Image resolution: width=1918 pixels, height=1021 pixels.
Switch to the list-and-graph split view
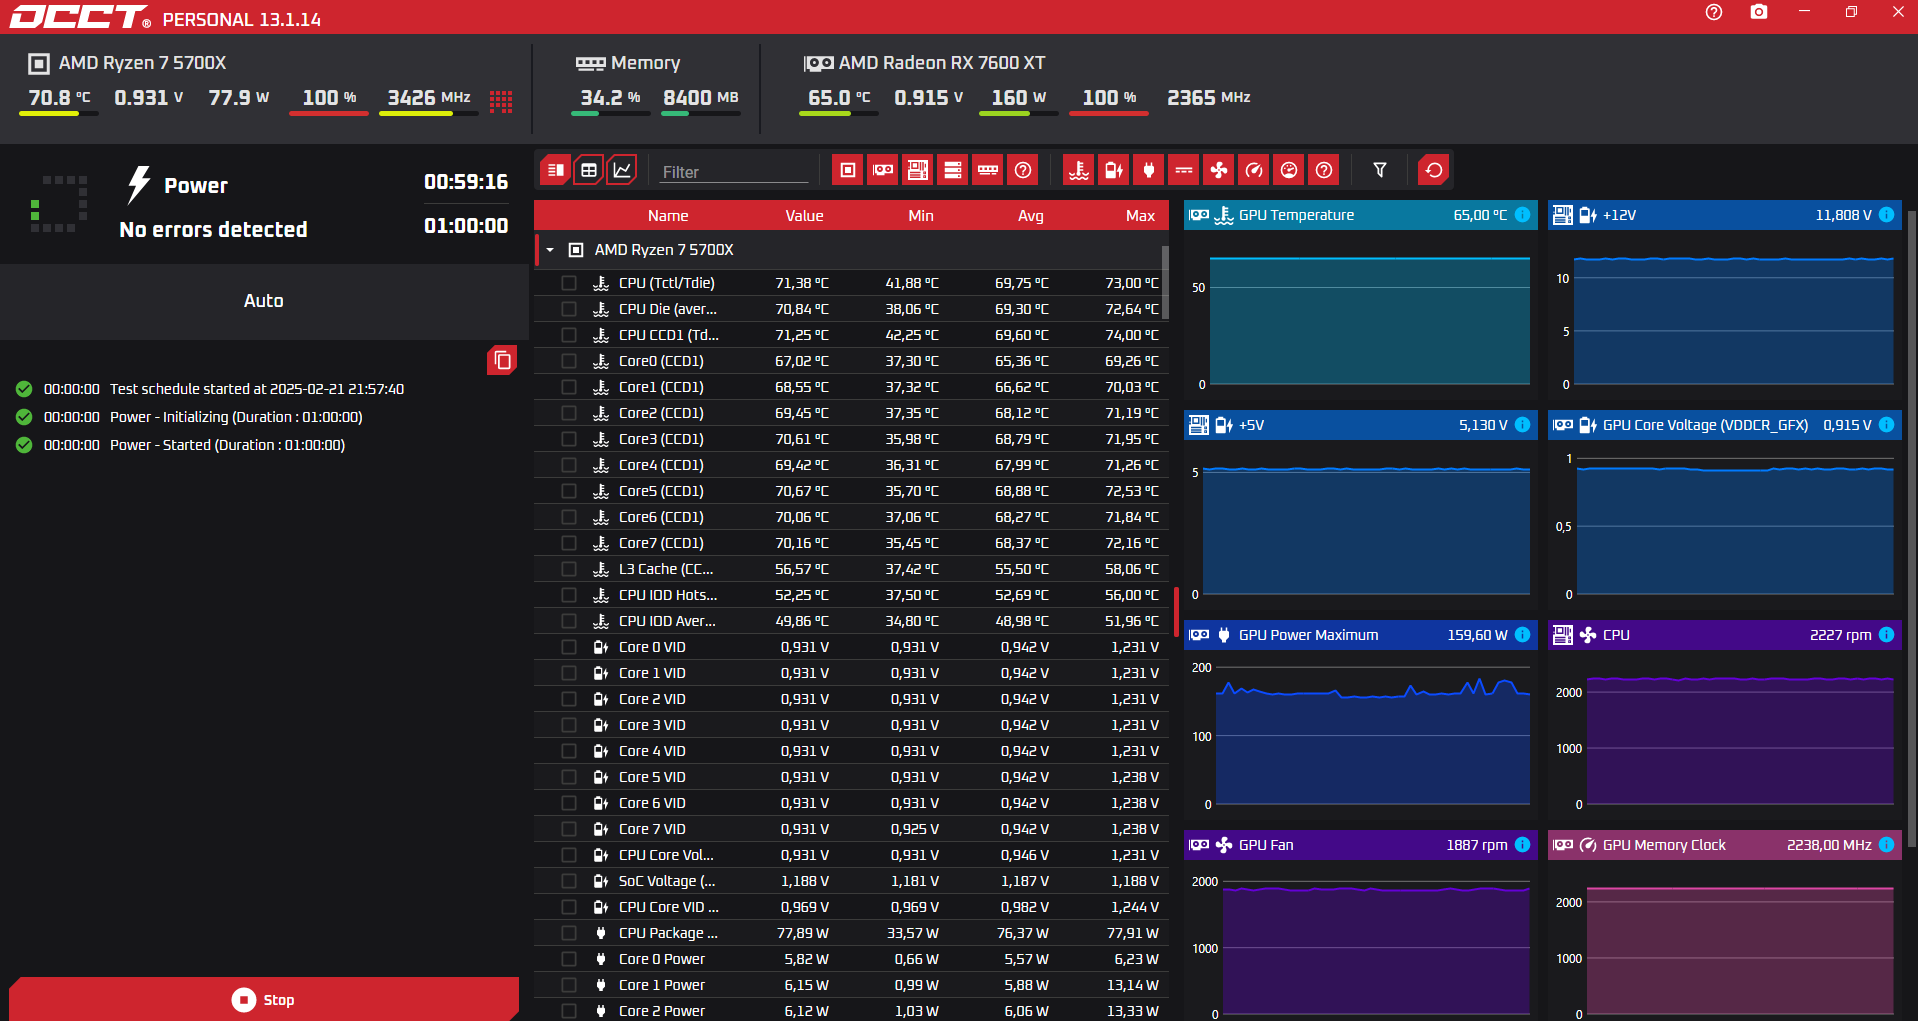(x=555, y=170)
